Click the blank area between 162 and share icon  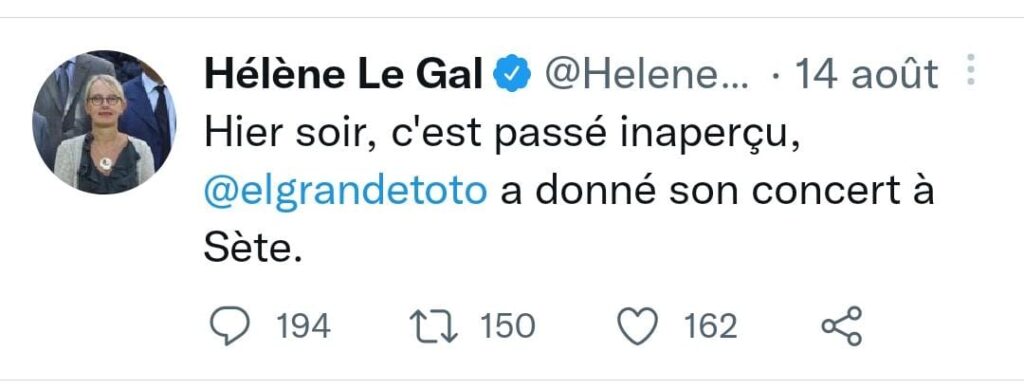[778, 326]
